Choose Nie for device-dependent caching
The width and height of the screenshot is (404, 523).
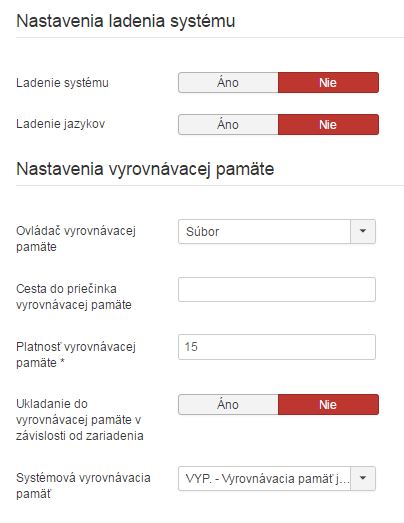328,405
